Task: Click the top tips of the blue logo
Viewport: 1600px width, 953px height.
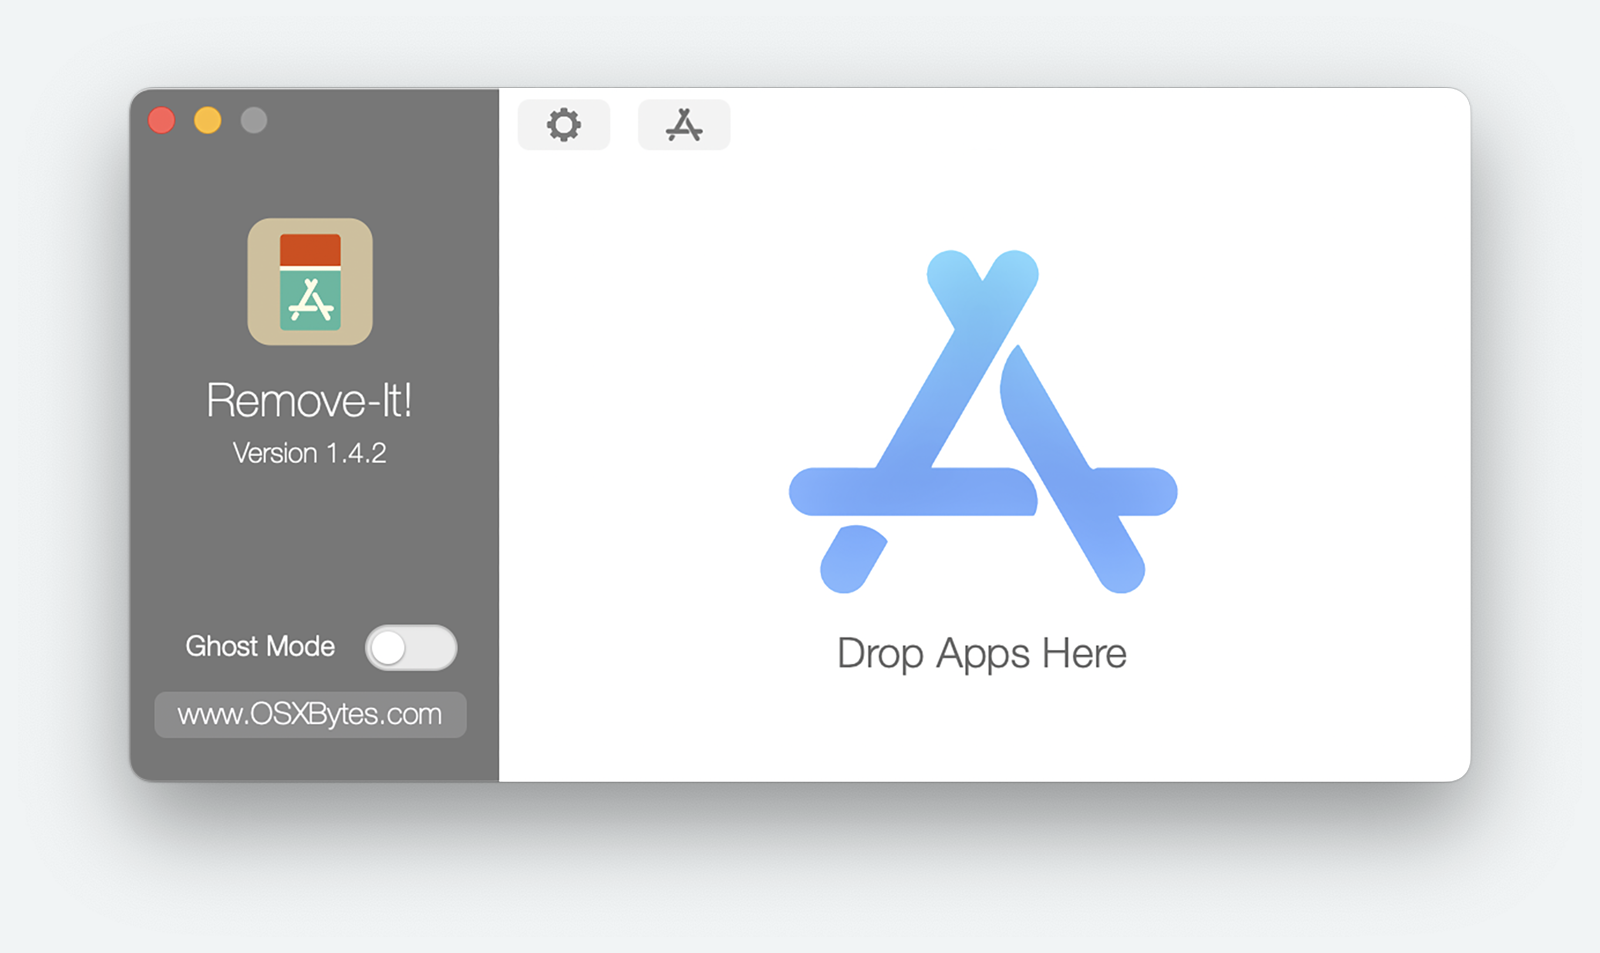Action: (983, 271)
